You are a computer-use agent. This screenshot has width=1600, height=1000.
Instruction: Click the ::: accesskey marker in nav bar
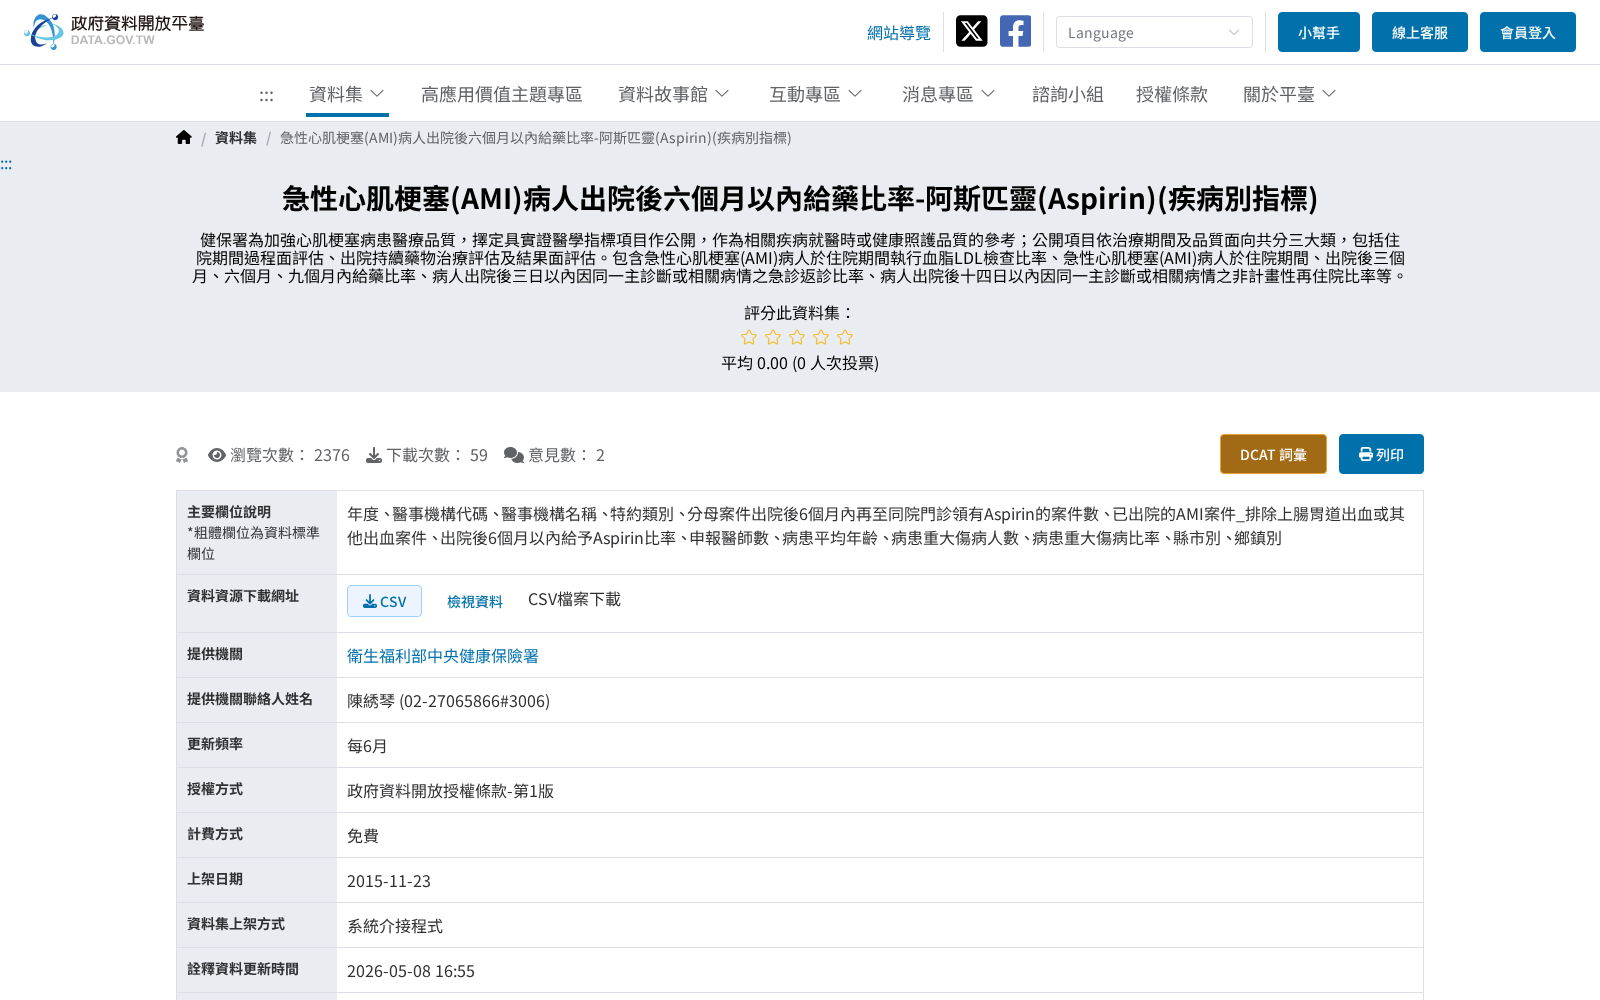pyautogui.click(x=266, y=95)
